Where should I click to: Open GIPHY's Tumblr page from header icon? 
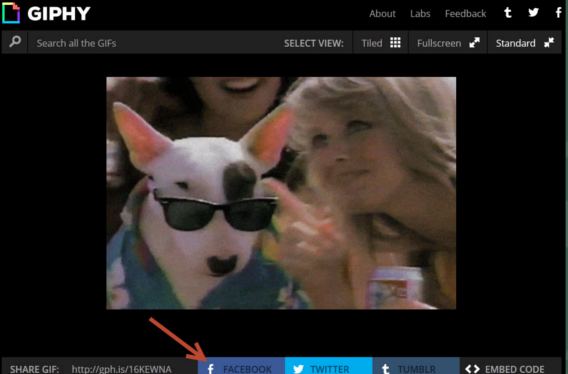[508, 13]
